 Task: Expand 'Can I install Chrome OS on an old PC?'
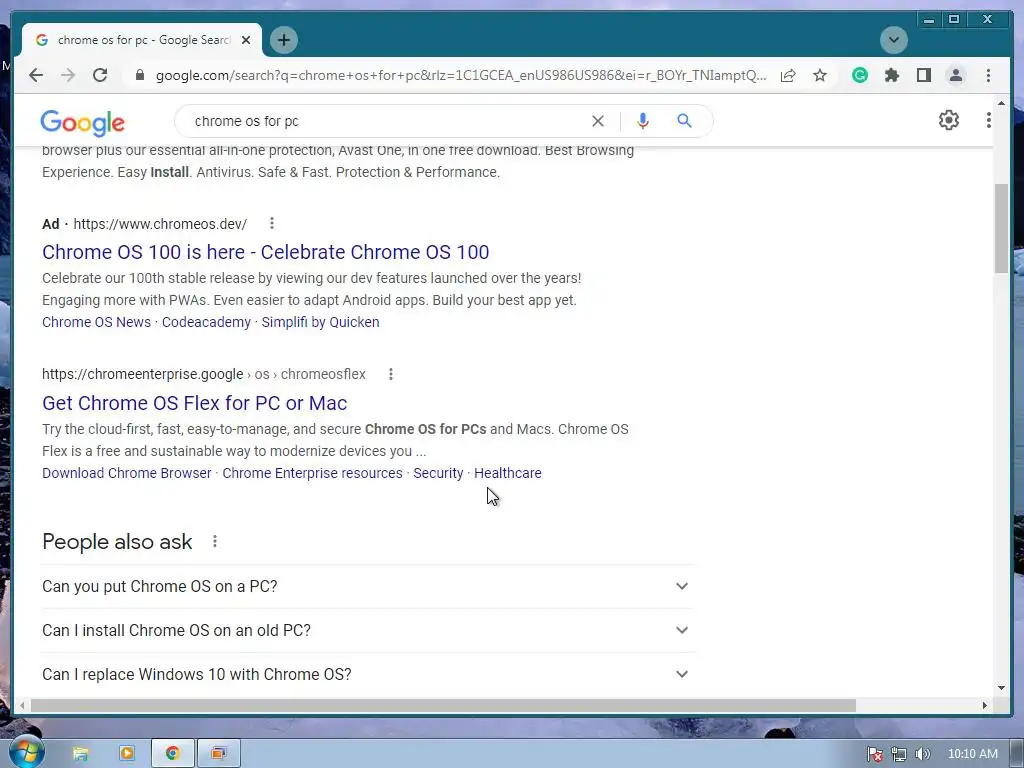tap(368, 630)
